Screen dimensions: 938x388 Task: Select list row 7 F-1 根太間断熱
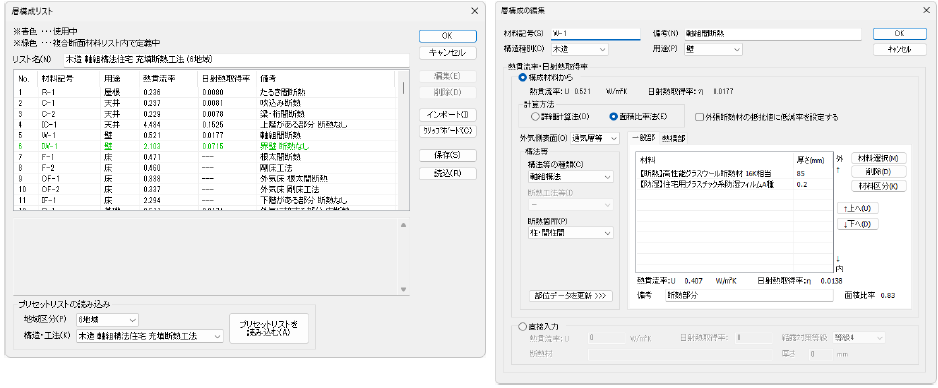(x=206, y=157)
